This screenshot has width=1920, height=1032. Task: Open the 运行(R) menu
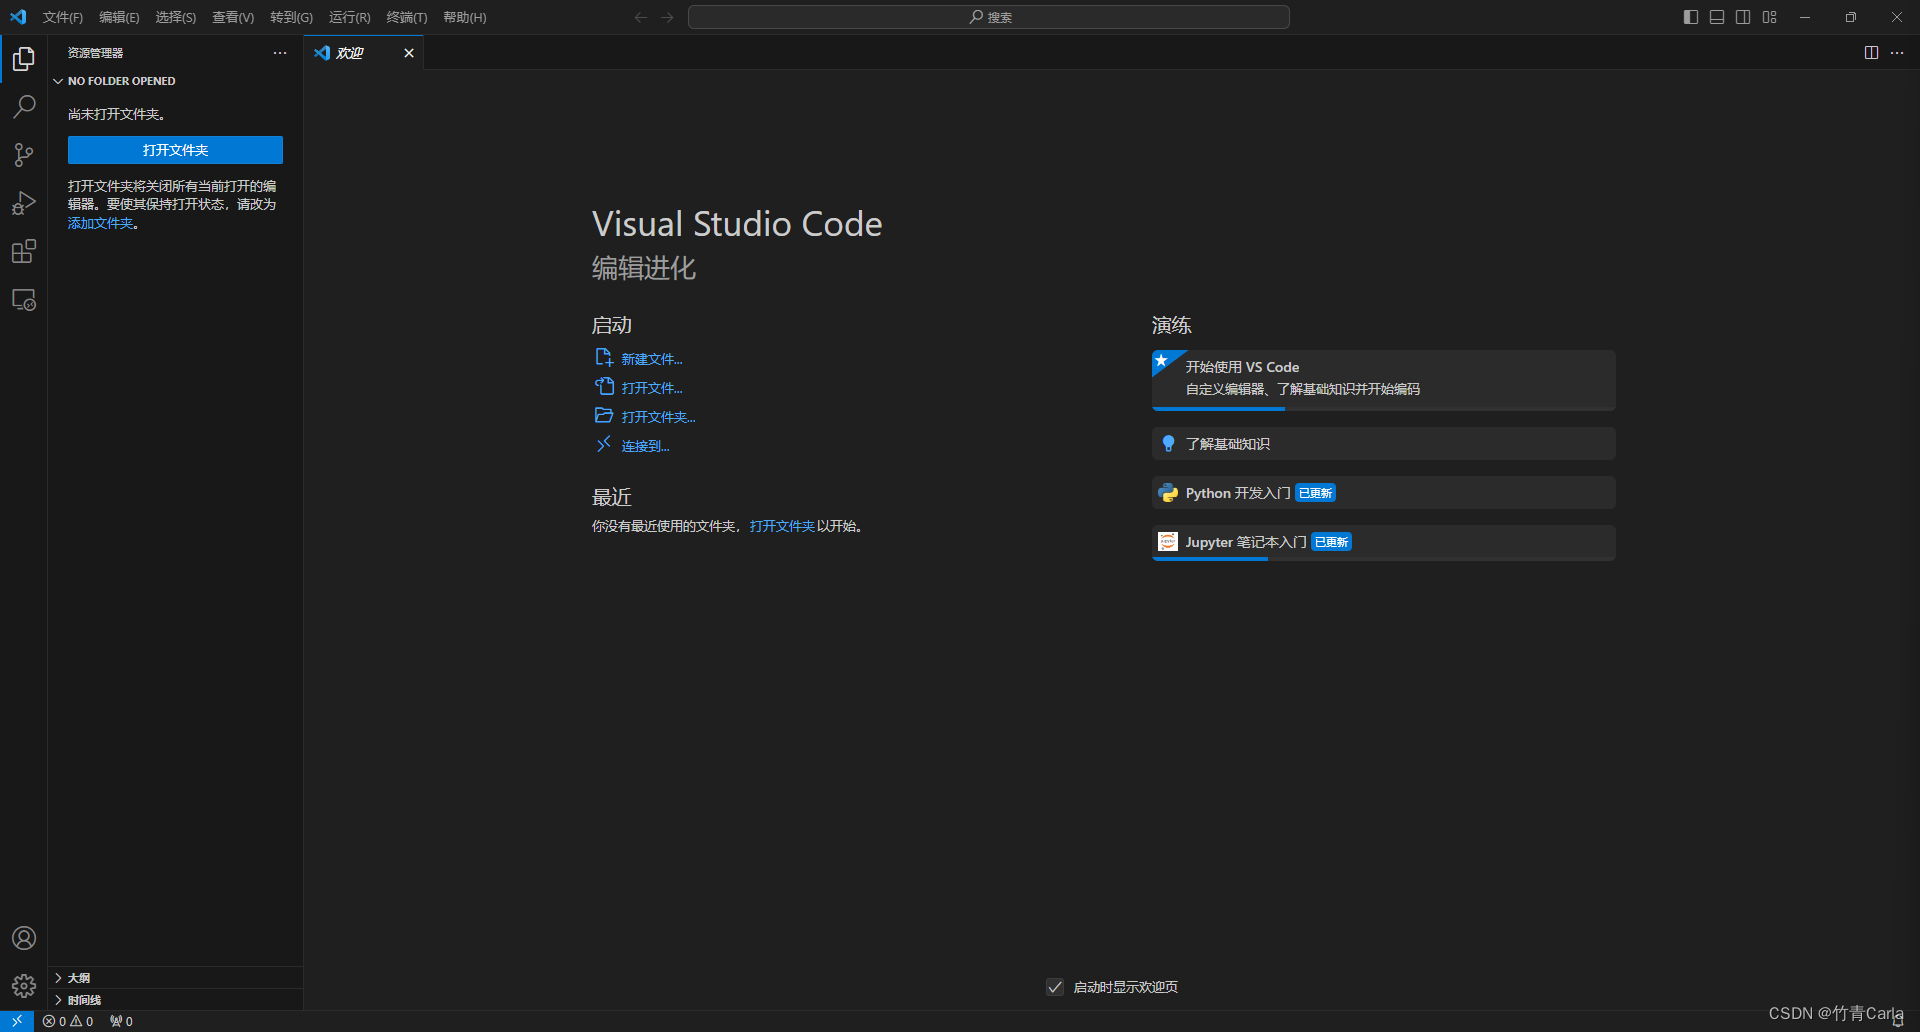[x=350, y=17]
